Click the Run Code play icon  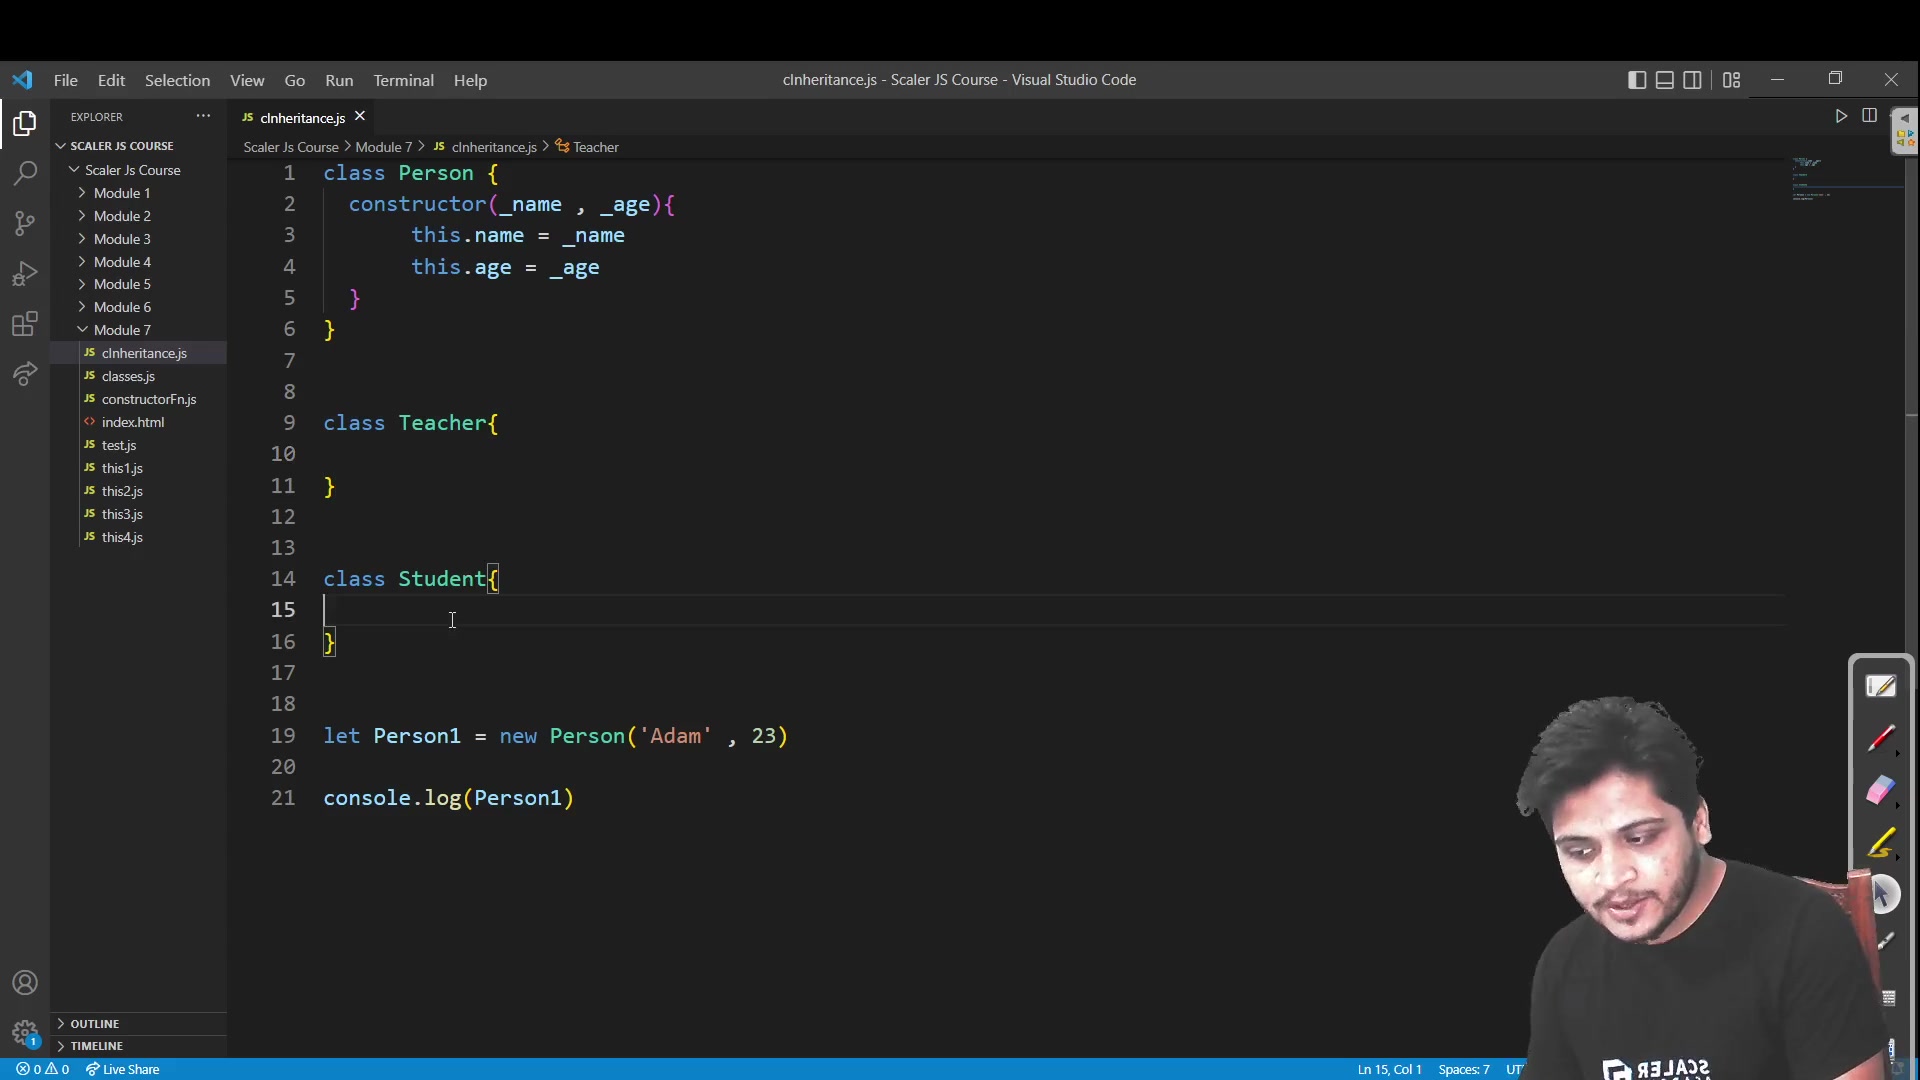pyautogui.click(x=1841, y=116)
